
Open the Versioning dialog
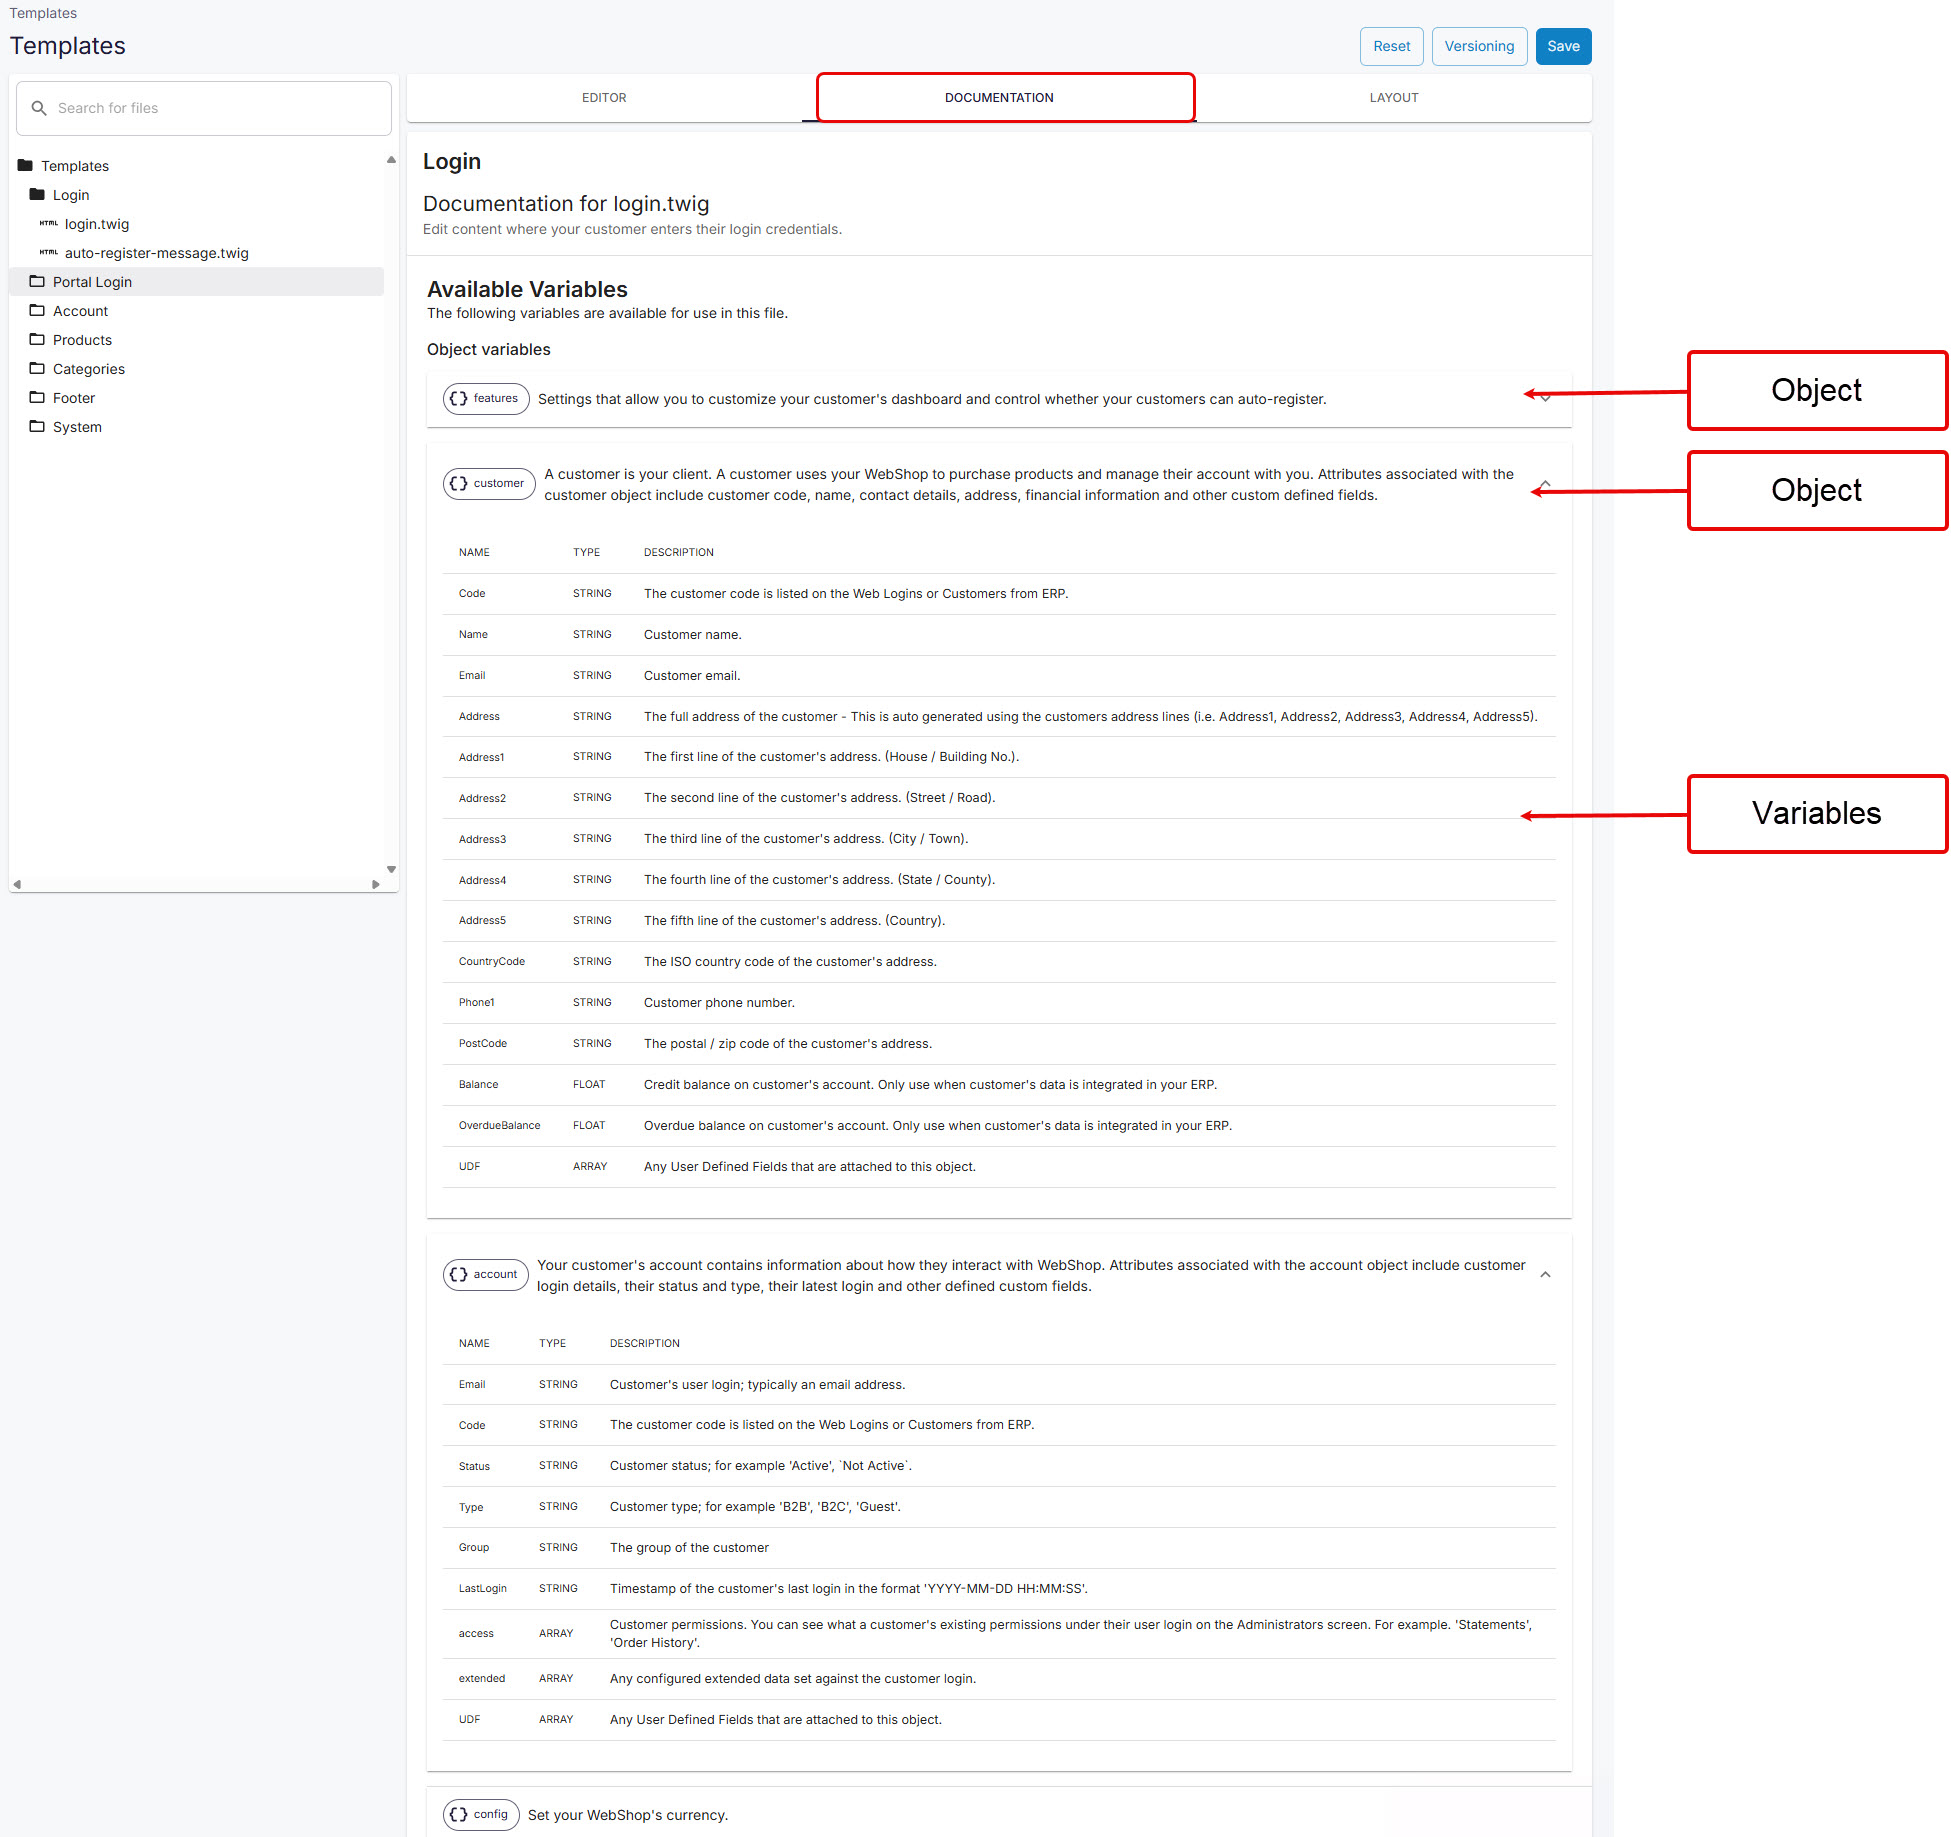click(1479, 46)
